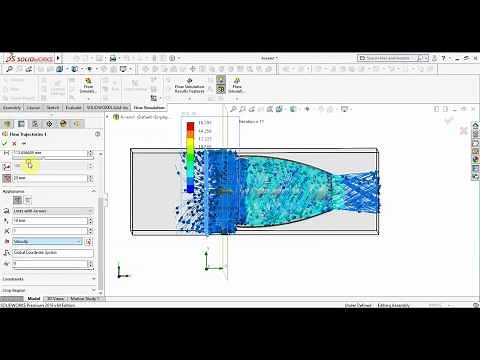Click the SolidWorks logo

29,59
